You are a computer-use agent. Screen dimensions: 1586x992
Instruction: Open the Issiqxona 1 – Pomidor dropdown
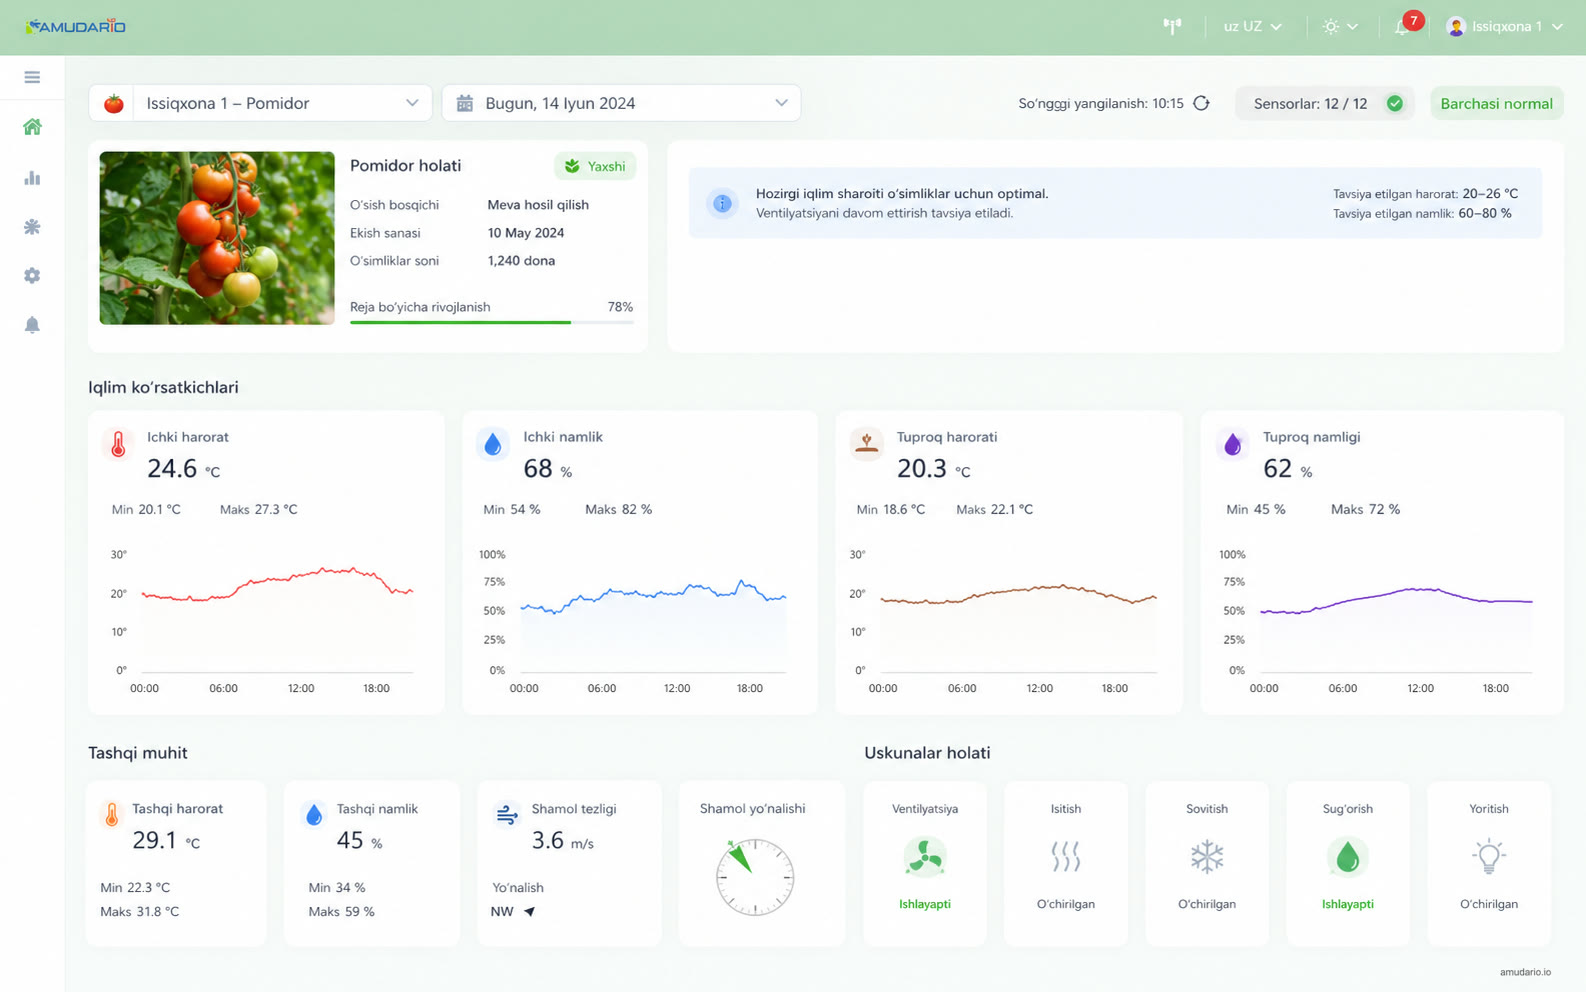260,103
